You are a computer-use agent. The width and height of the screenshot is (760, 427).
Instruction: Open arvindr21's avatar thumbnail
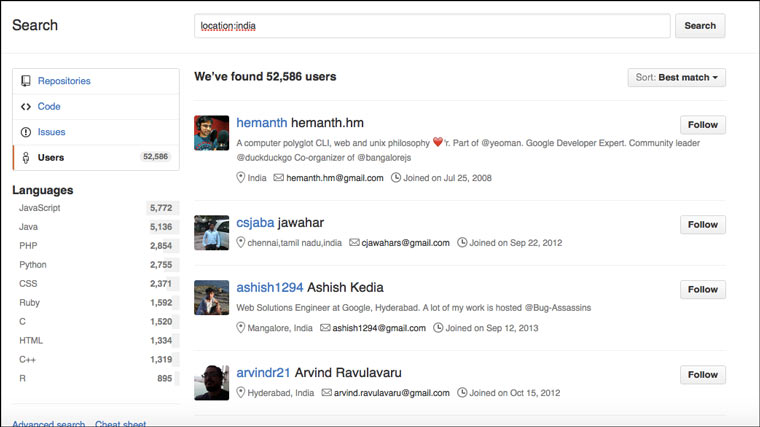[211, 382]
